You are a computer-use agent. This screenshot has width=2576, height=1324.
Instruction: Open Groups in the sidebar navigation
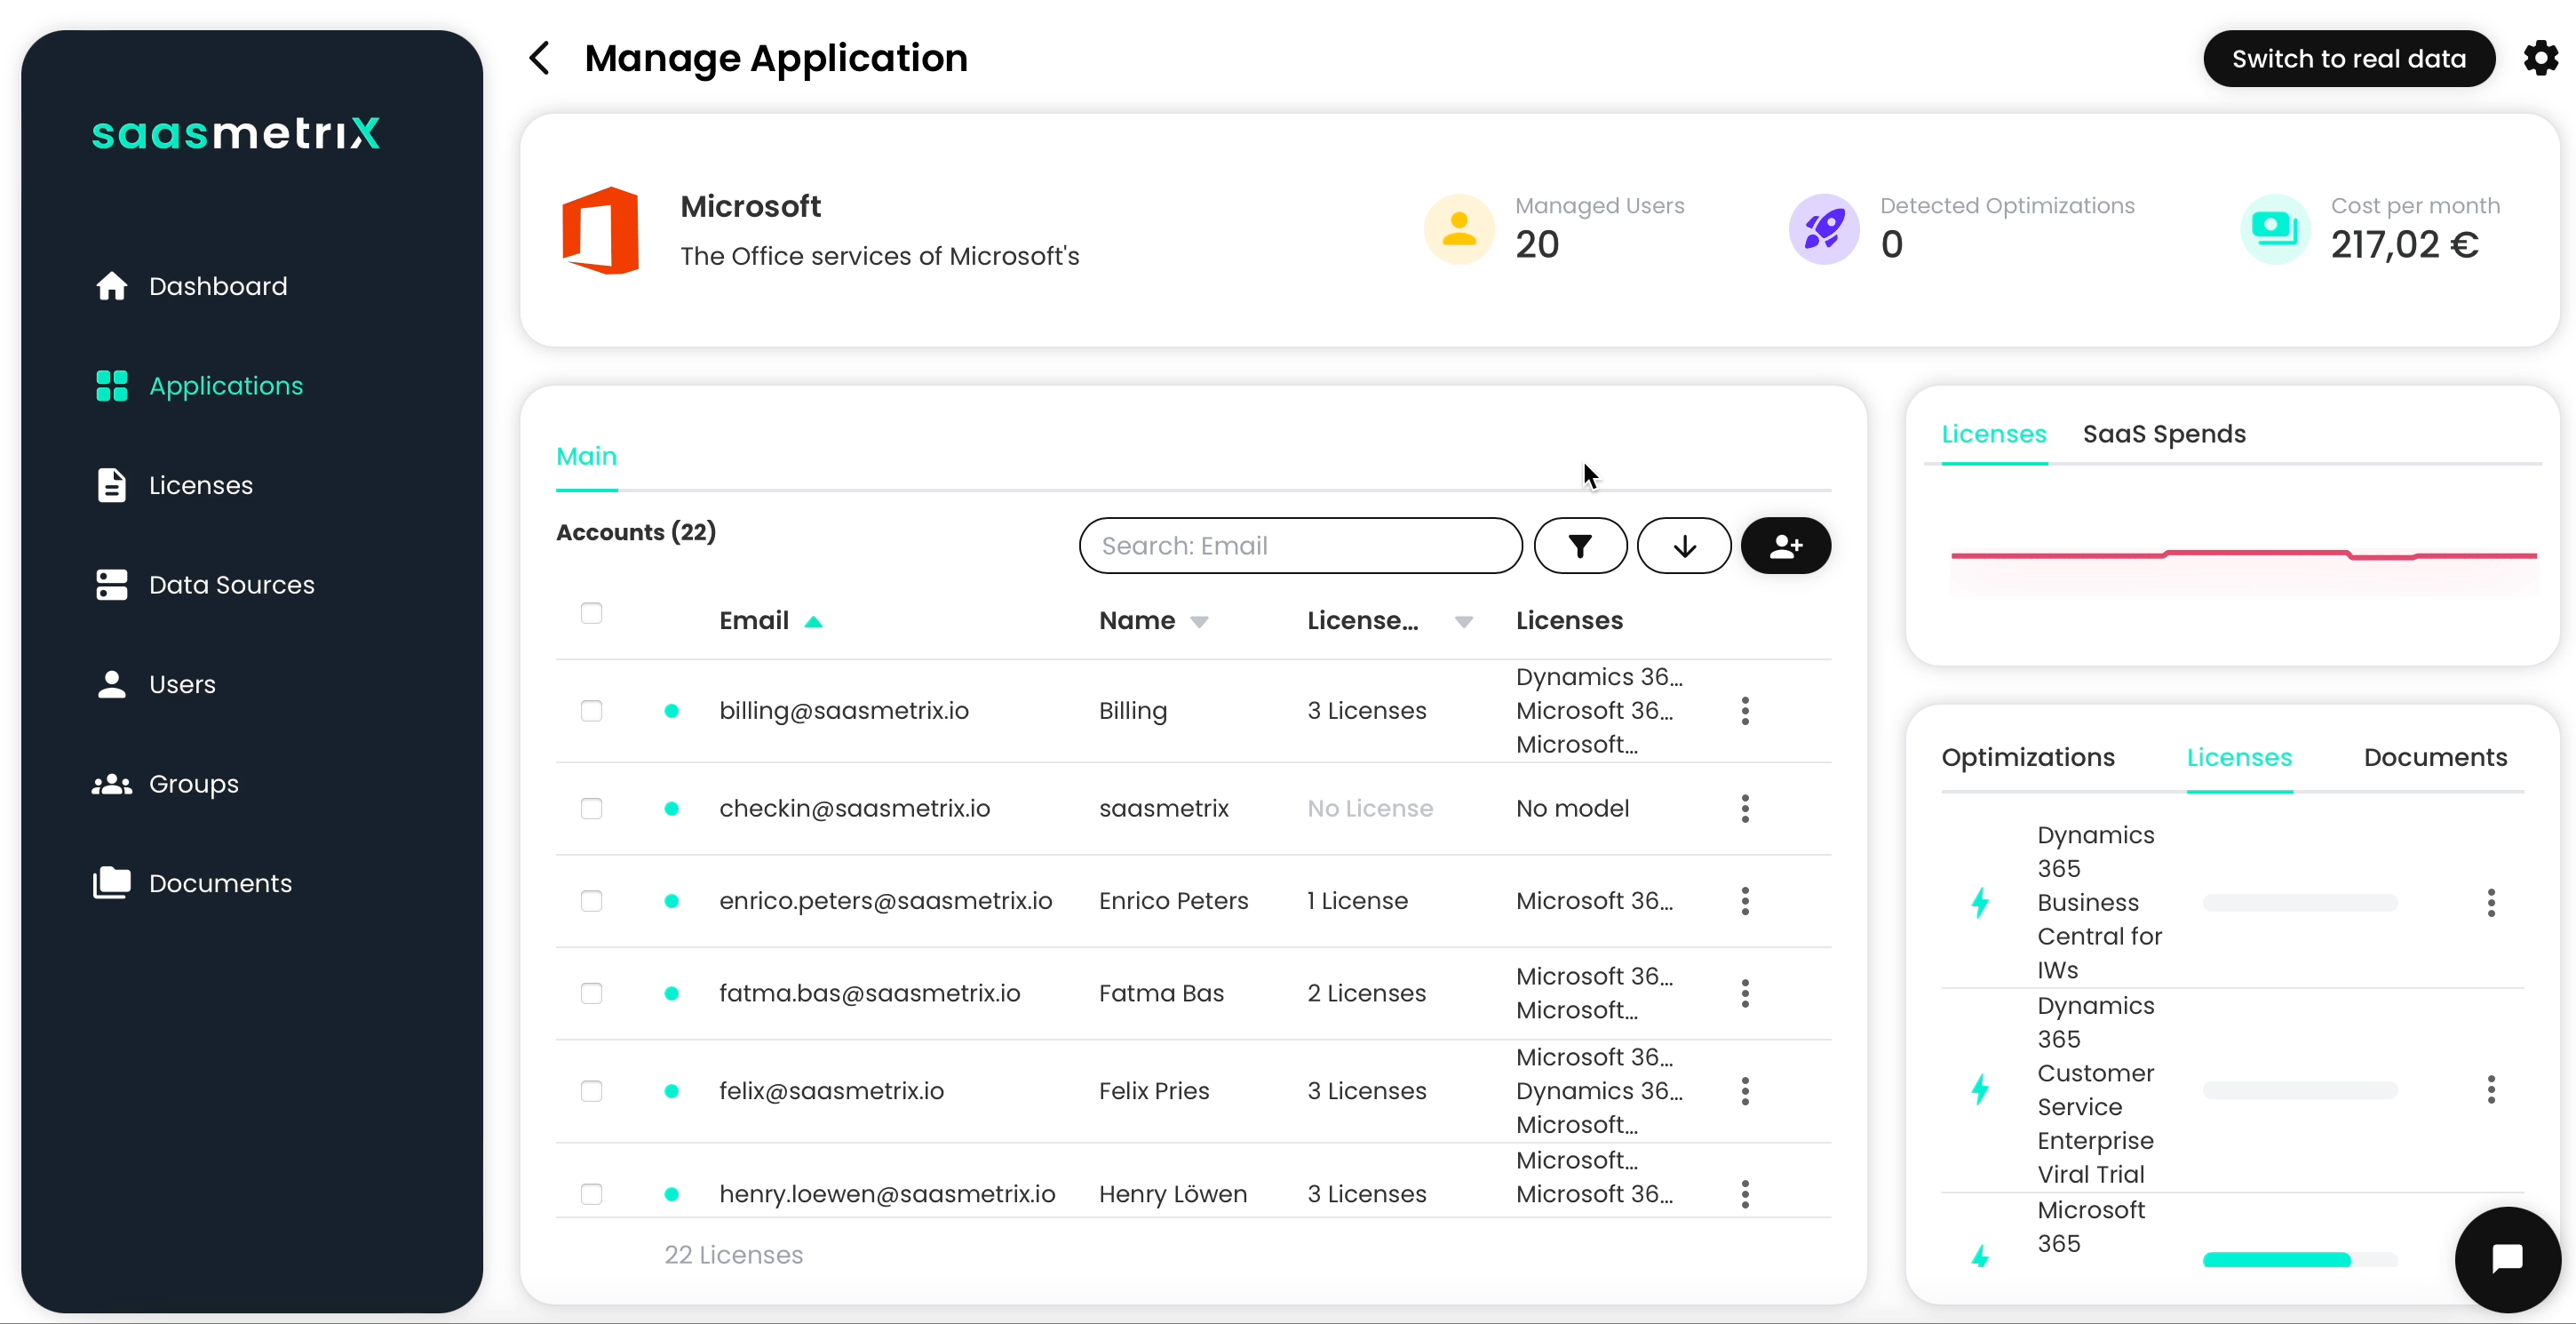click(x=193, y=784)
